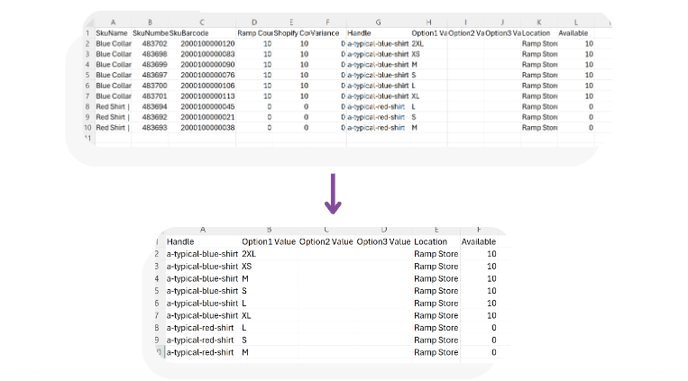Viewport: 688px width, 381px height.
Task: Click the purple downward arrow
Action: point(333,194)
